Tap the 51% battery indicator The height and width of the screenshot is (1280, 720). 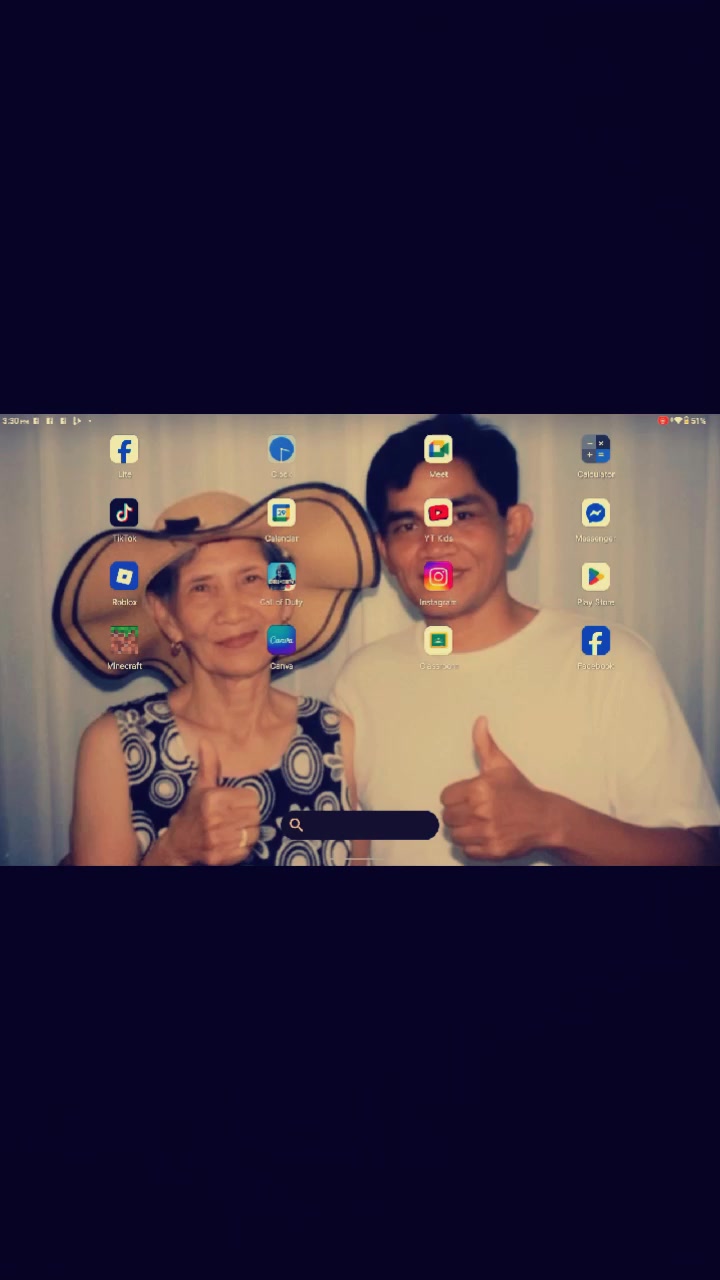pyautogui.click(x=698, y=421)
